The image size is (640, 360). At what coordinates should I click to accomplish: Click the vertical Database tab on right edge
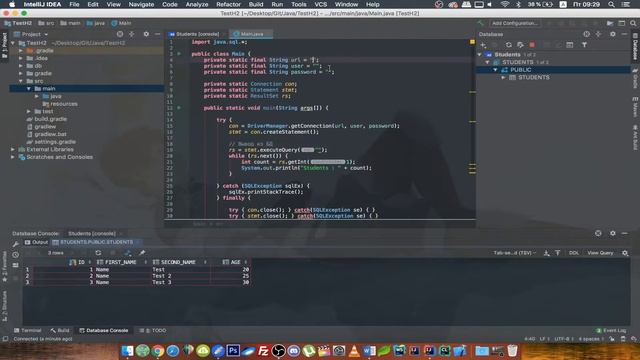636,46
